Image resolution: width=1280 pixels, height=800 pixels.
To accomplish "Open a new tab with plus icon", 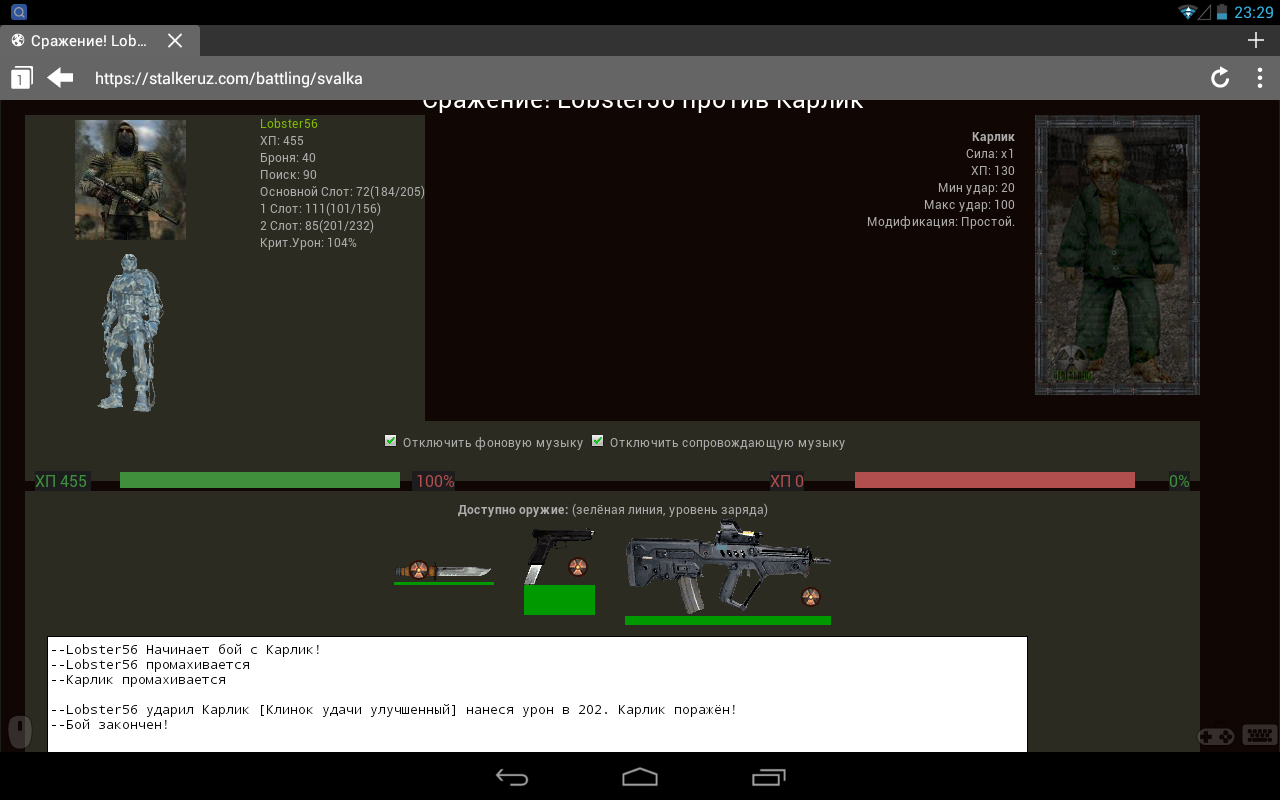I will click(1256, 40).
